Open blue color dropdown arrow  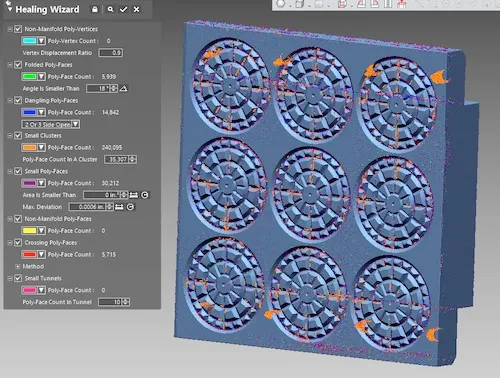pyautogui.click(x=41, y=112)
